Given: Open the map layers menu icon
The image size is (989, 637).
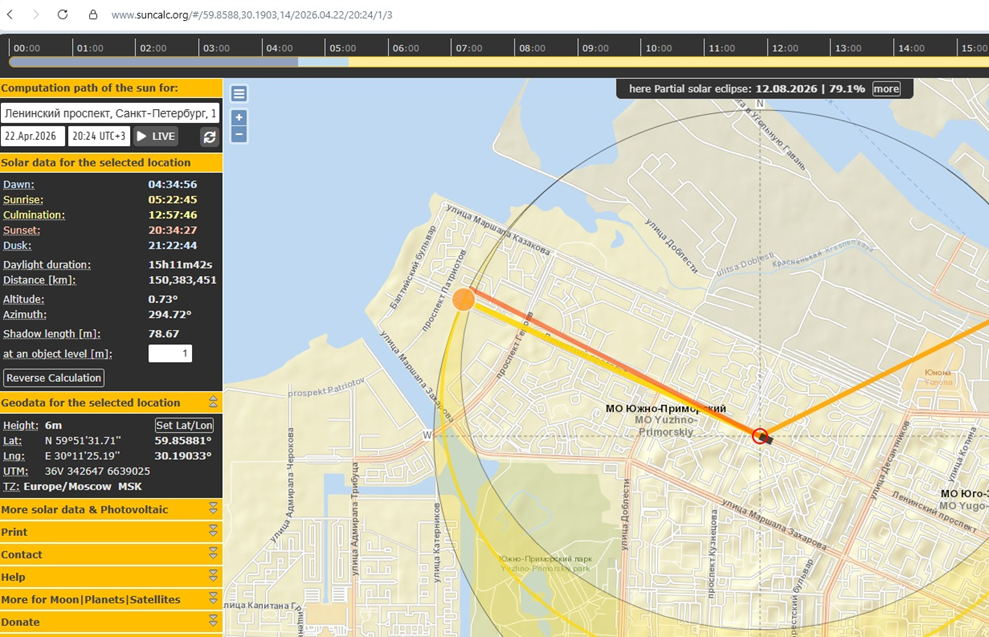Looking at the screenshot, I should pos(239,94).
